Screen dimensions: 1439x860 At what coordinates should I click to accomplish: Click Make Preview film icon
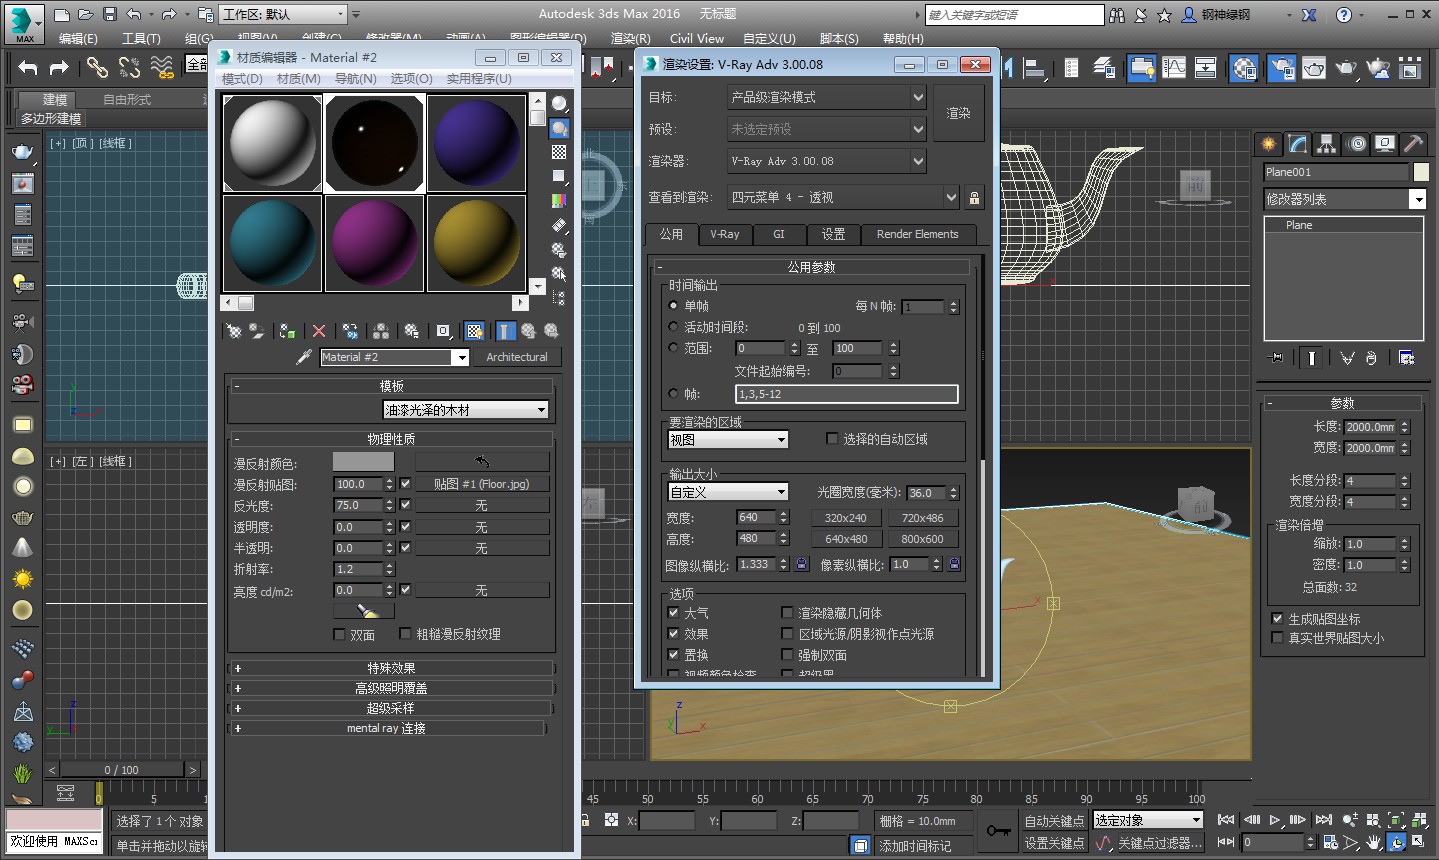pos(559,225)
